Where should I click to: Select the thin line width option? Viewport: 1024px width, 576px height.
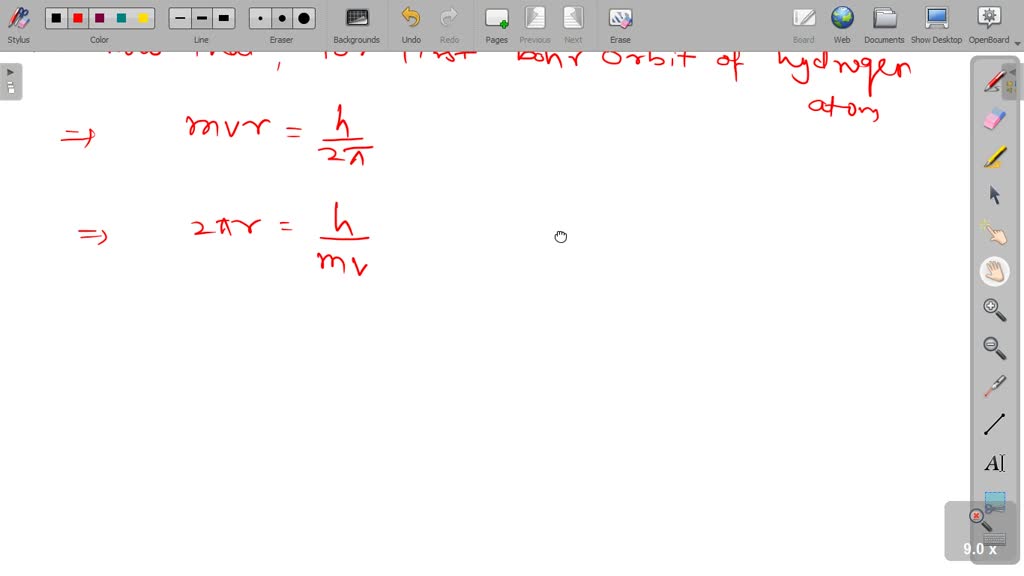pos(180,18)
